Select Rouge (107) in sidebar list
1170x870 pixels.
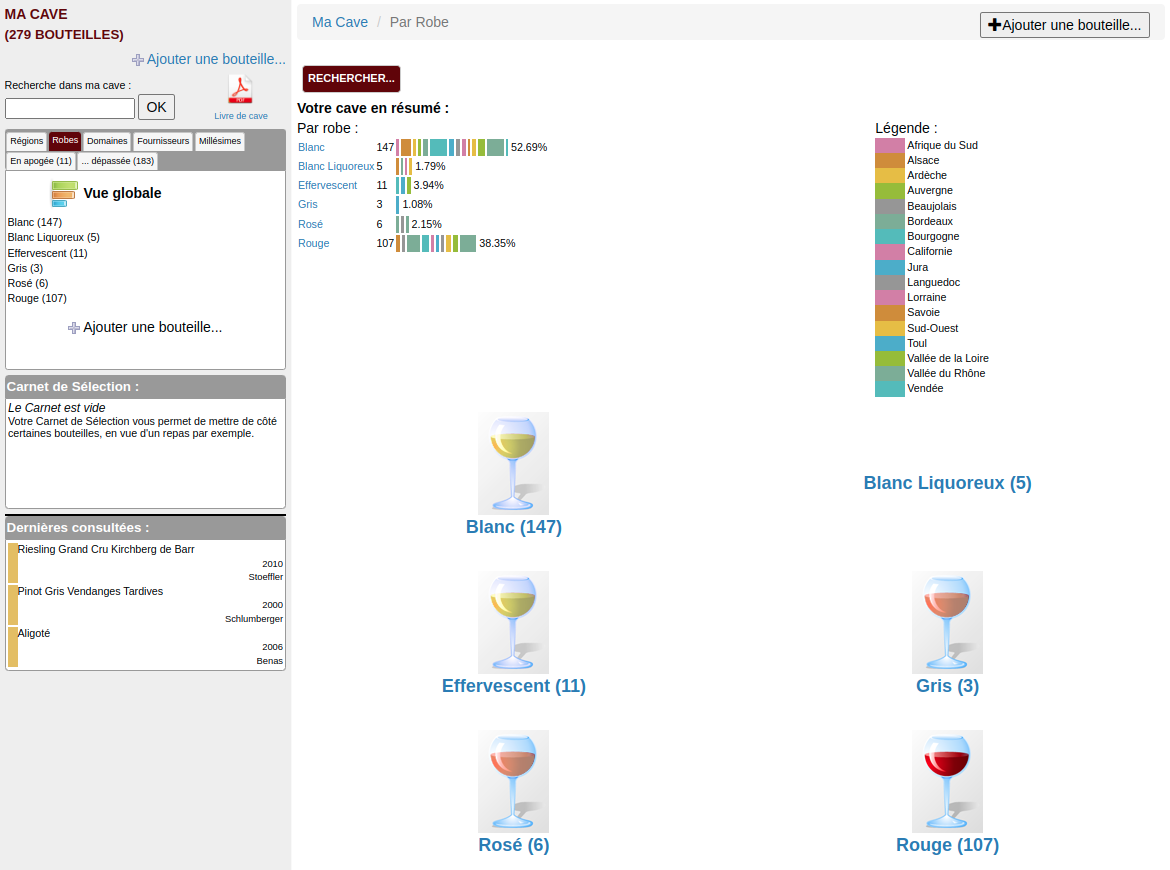tap(37, 298)
